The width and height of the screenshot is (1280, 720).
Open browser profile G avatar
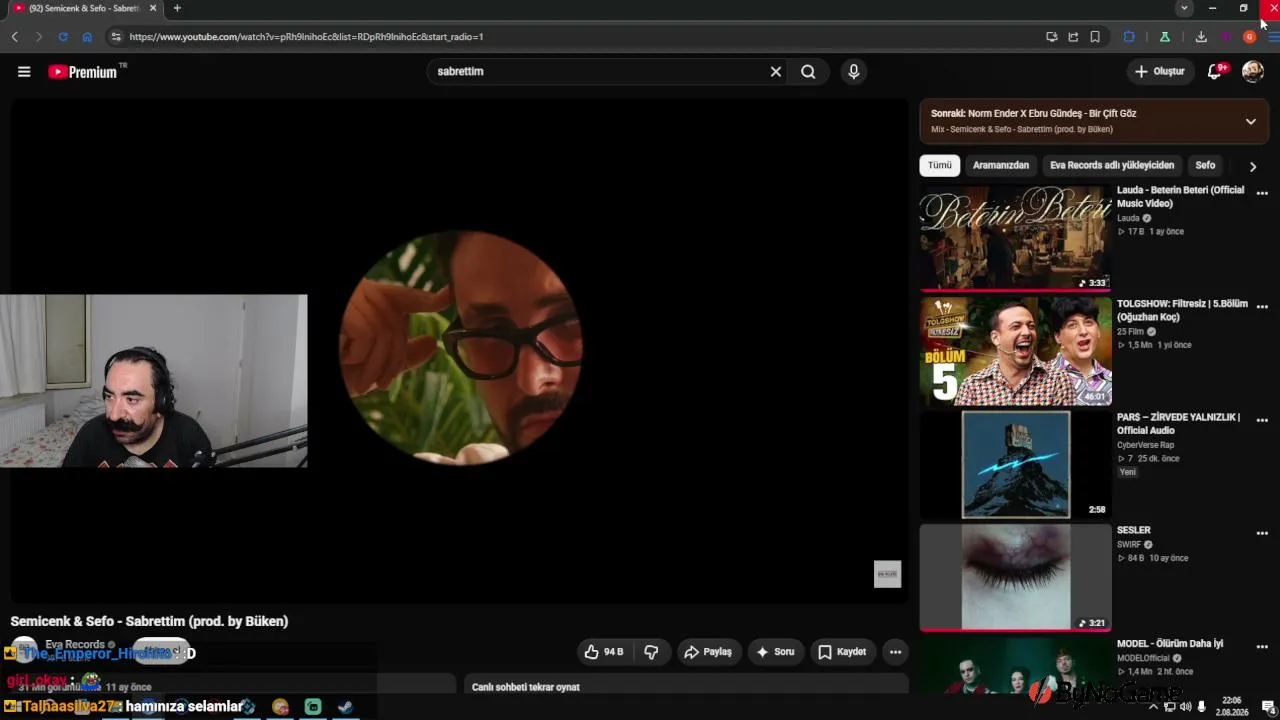click(x=1249, y=37)
